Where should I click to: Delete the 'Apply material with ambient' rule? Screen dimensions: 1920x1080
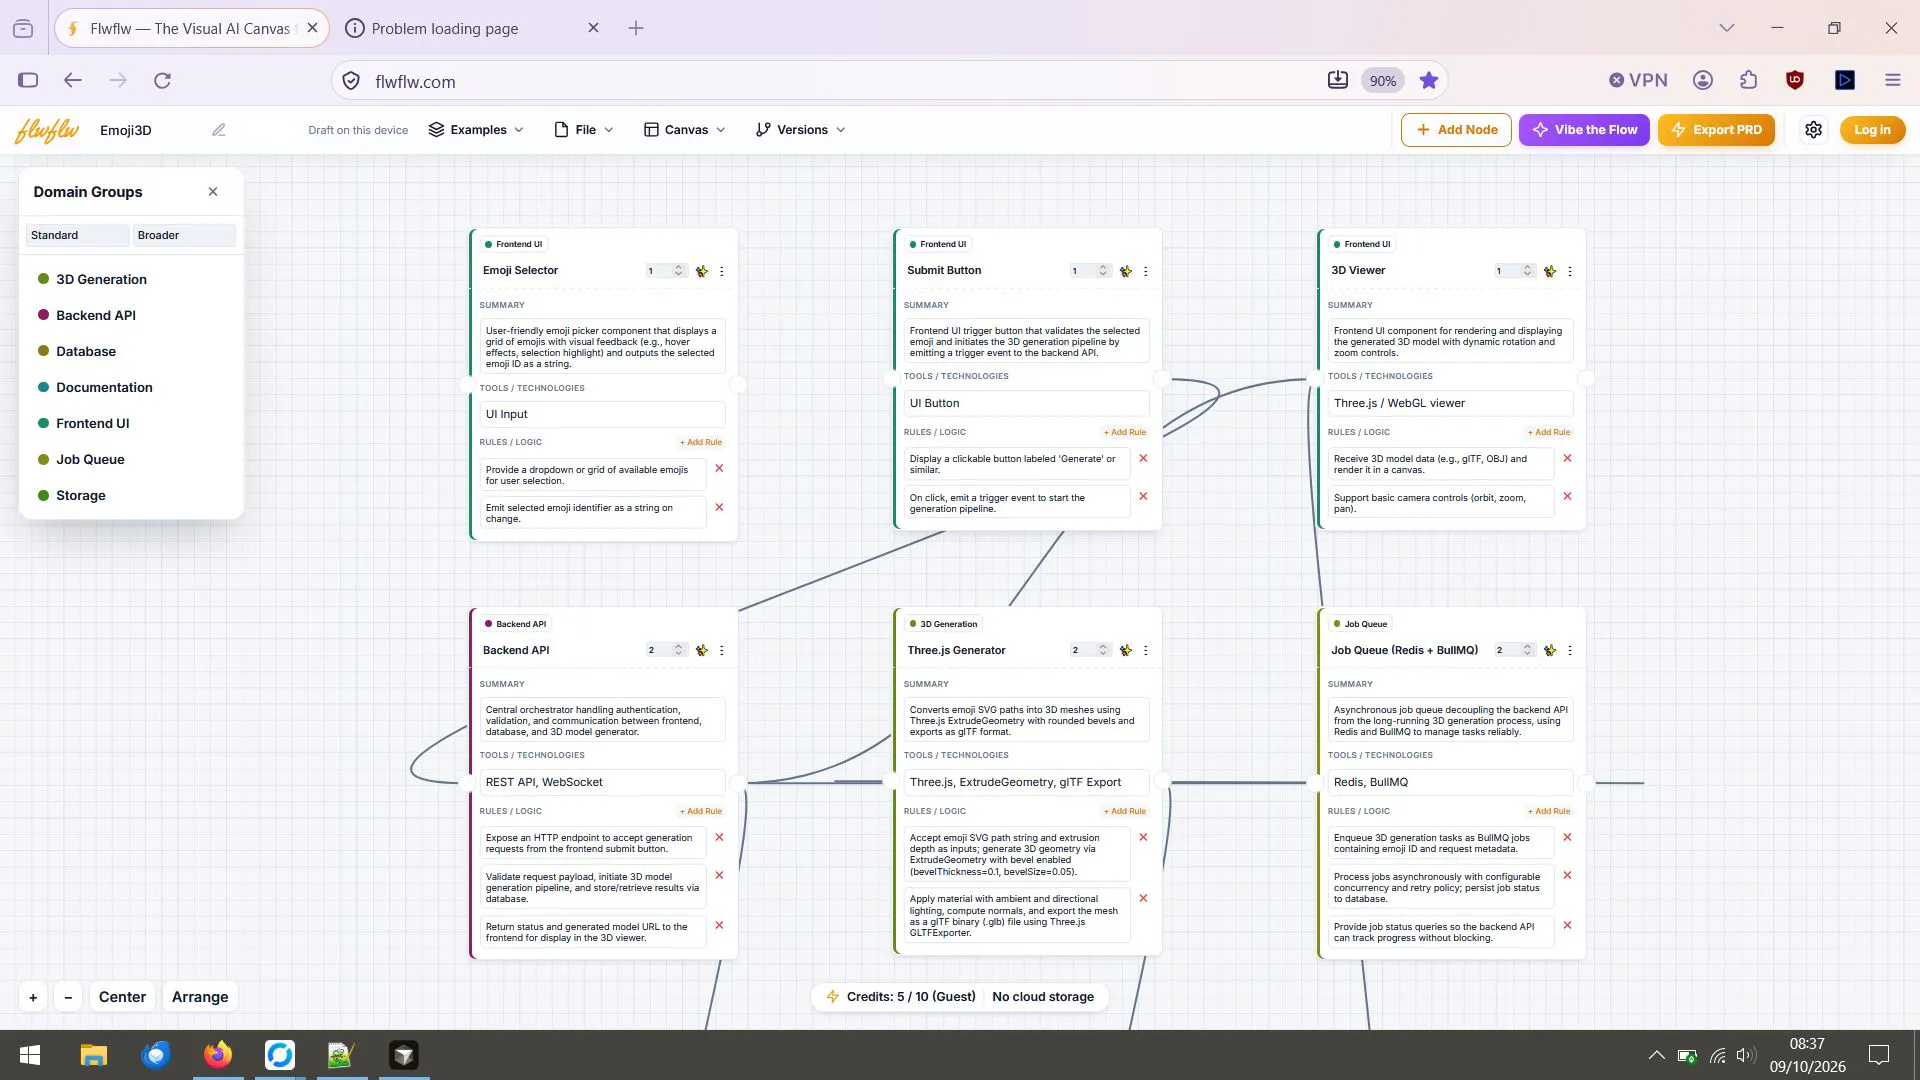tap(1143, 898)
